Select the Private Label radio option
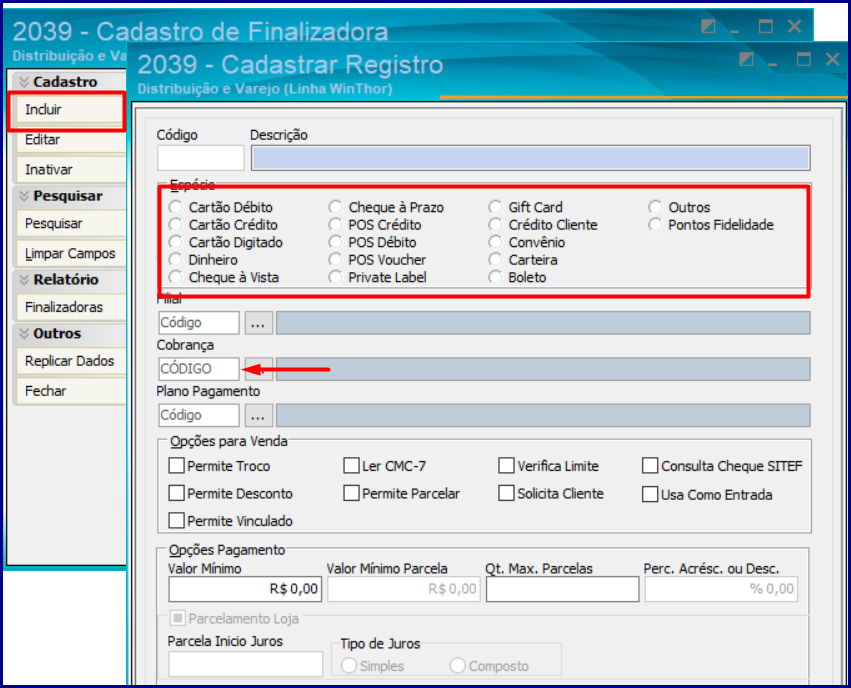 coord(335,277)
